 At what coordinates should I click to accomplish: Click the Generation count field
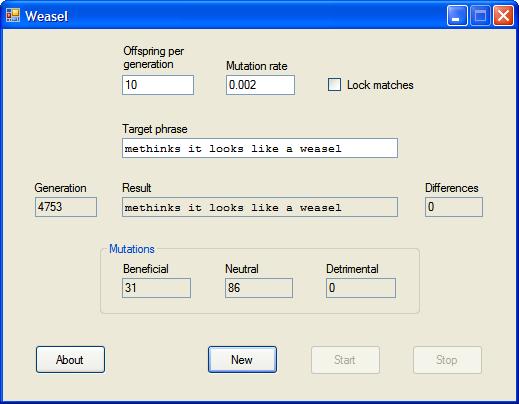point(66,207)
